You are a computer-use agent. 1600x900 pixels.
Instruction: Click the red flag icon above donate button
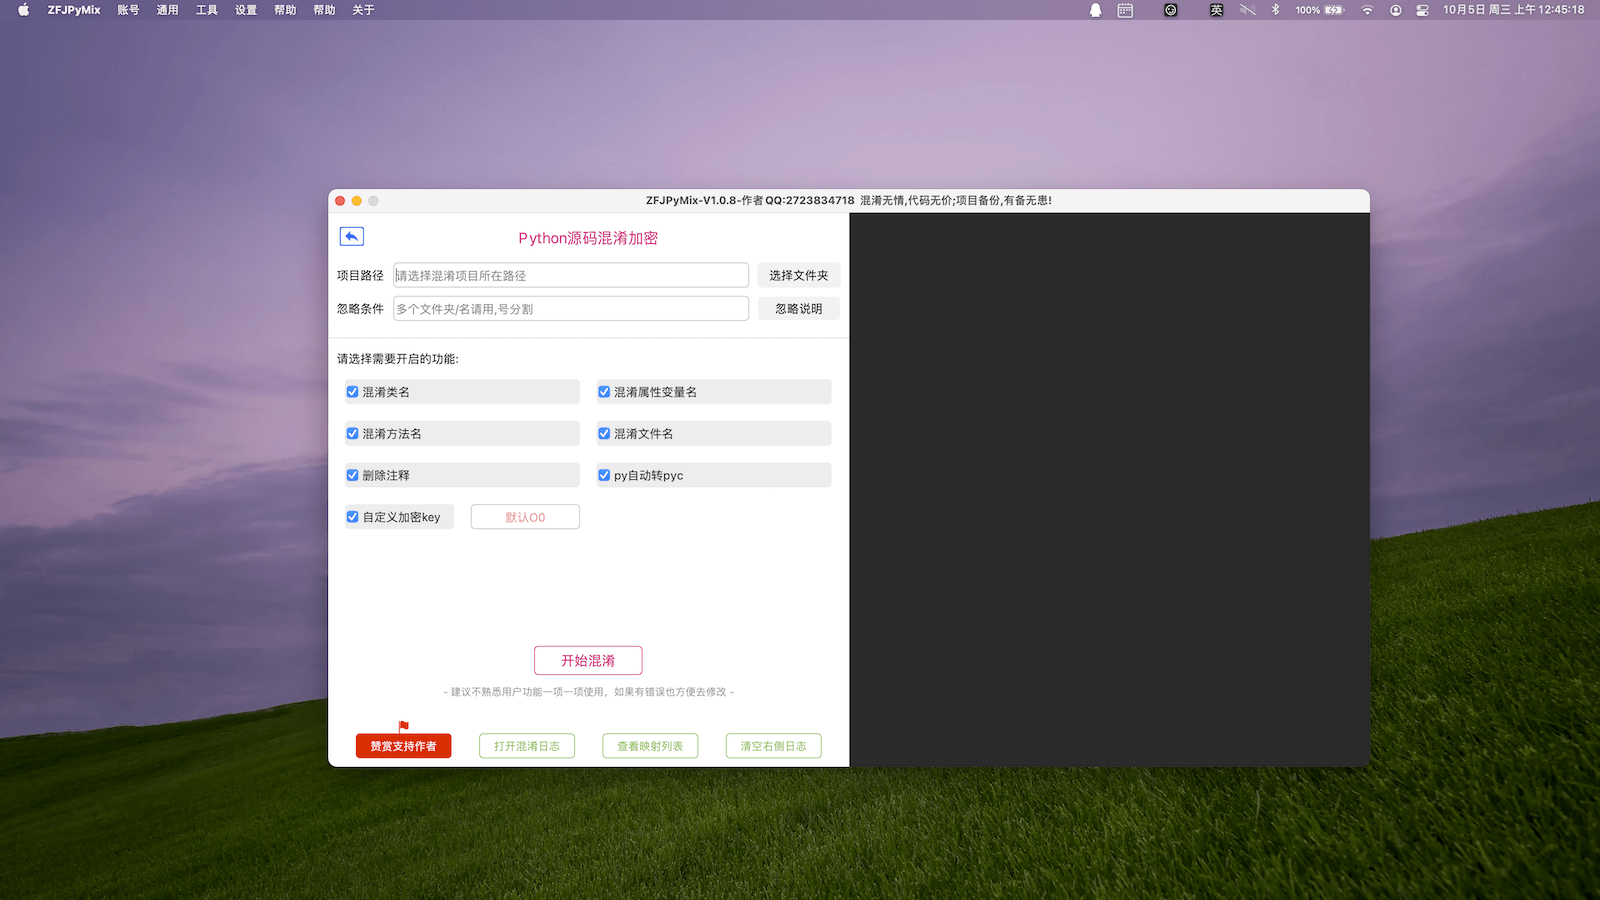pyautogui.click(x=404, y=726)
